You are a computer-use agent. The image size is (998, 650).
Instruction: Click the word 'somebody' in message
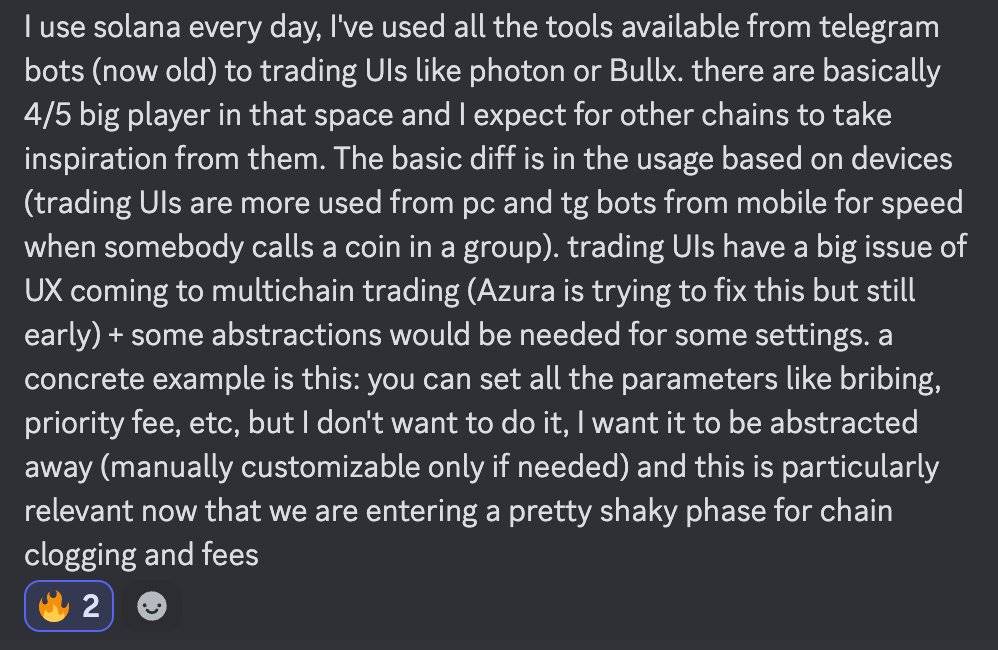tap(174, 248)
